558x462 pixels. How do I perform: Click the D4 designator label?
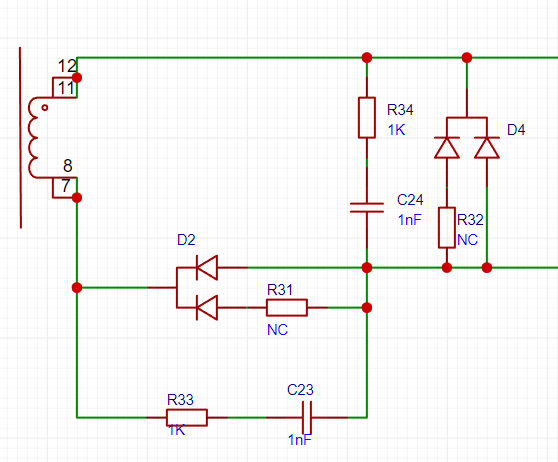click(516, 130)
